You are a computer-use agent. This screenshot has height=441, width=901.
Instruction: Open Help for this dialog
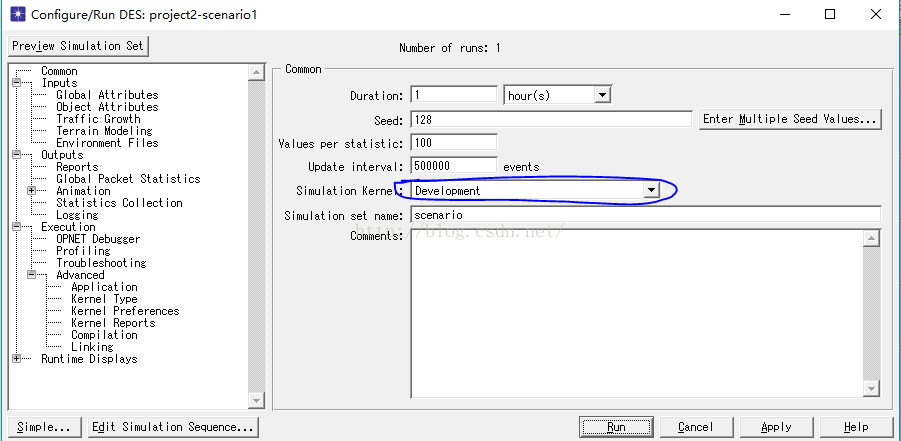[856, 427]
